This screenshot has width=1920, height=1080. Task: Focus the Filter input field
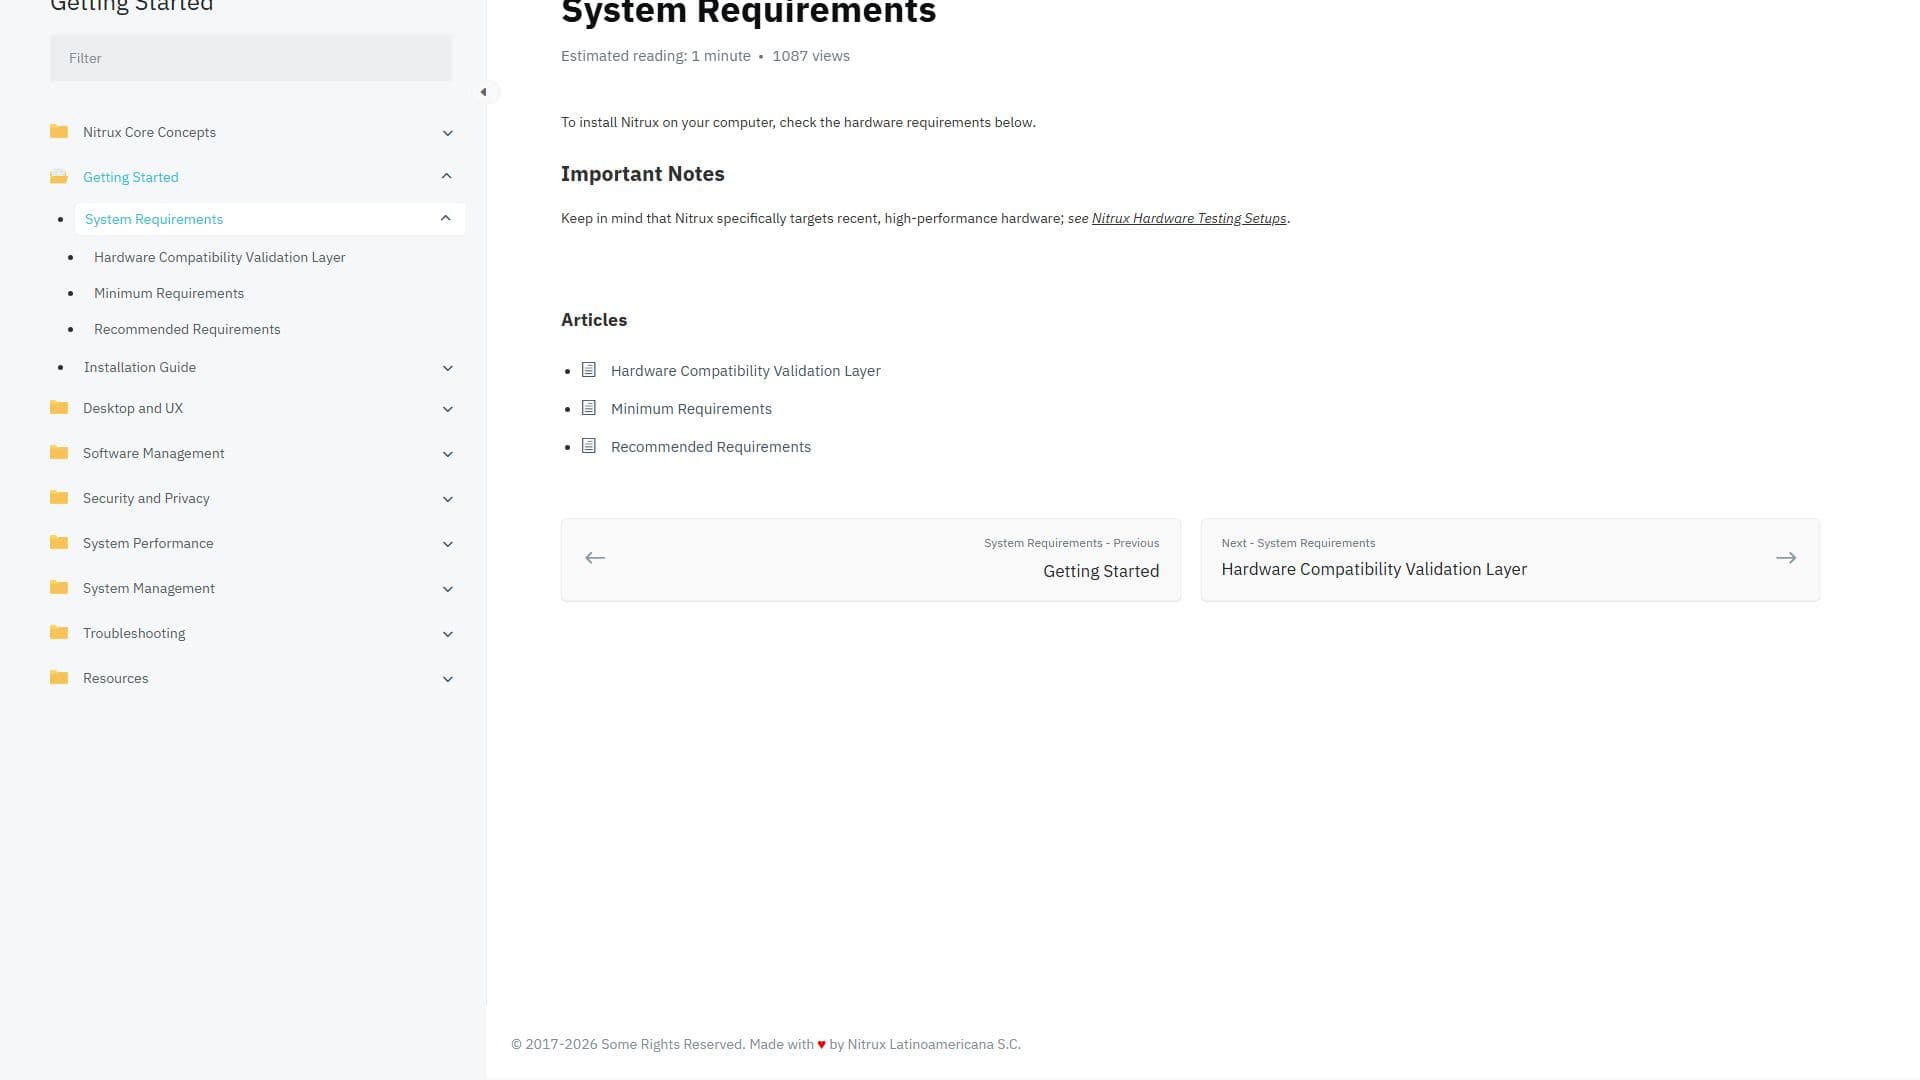(251, 58)
